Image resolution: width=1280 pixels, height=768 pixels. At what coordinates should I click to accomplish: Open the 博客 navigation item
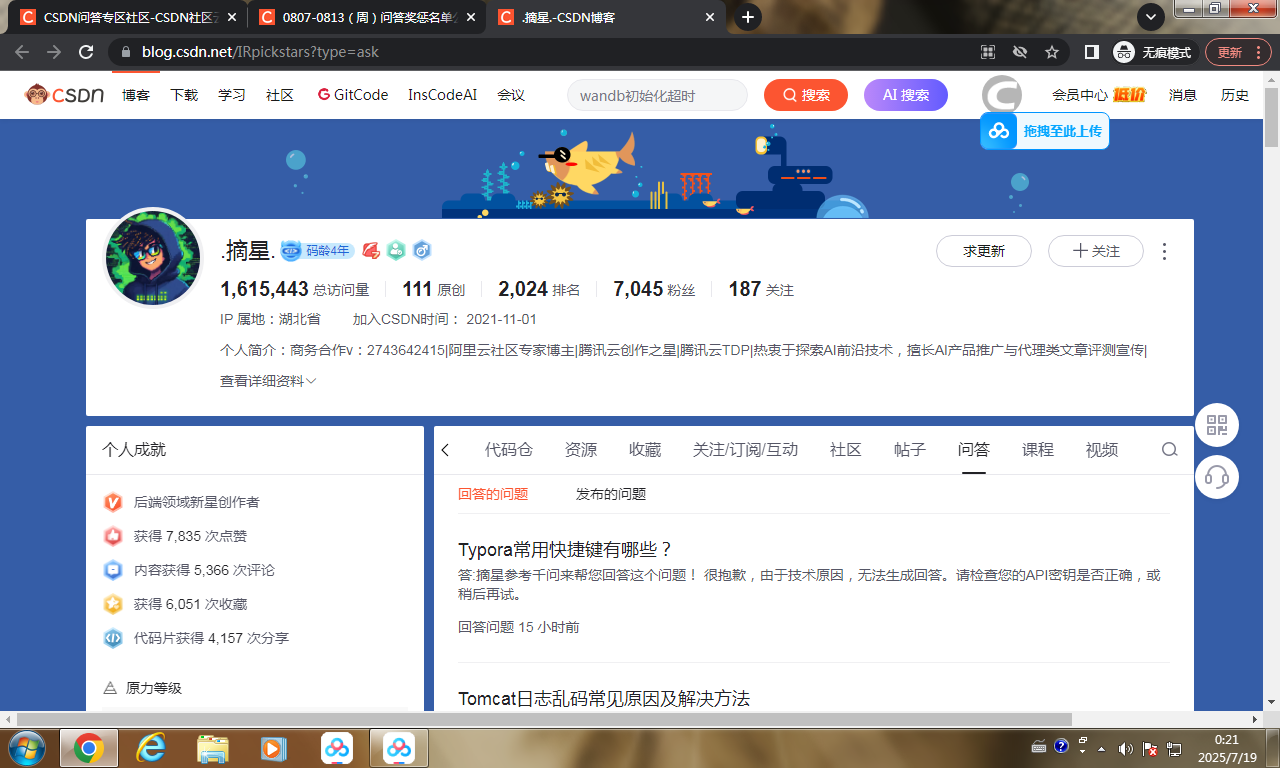click(x=136, y=95)
